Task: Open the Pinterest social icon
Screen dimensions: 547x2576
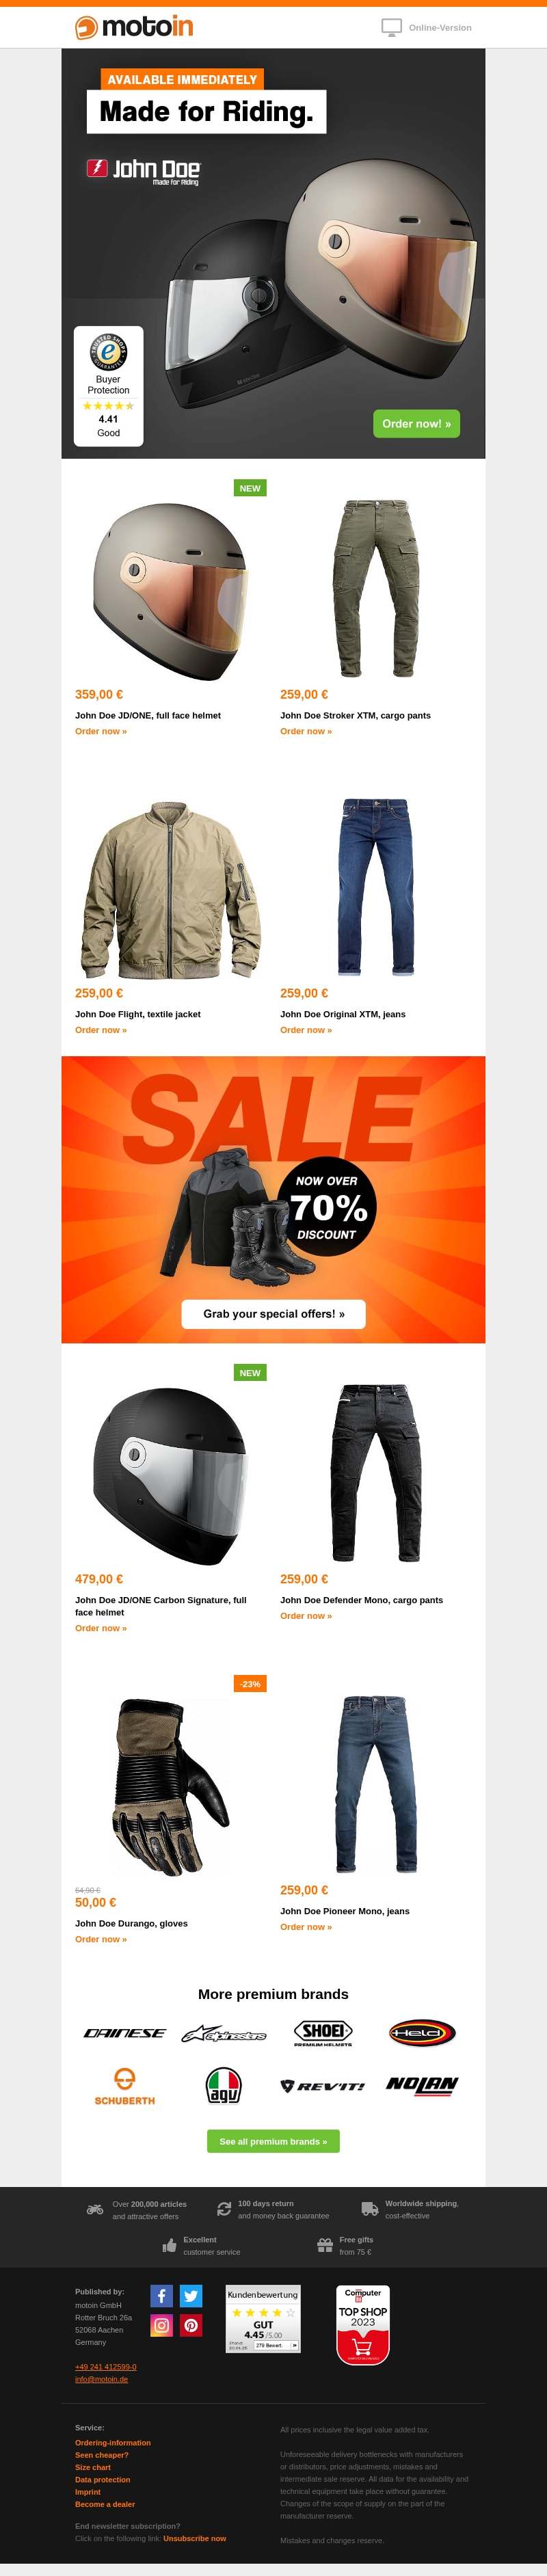Action: [191, 2326]
